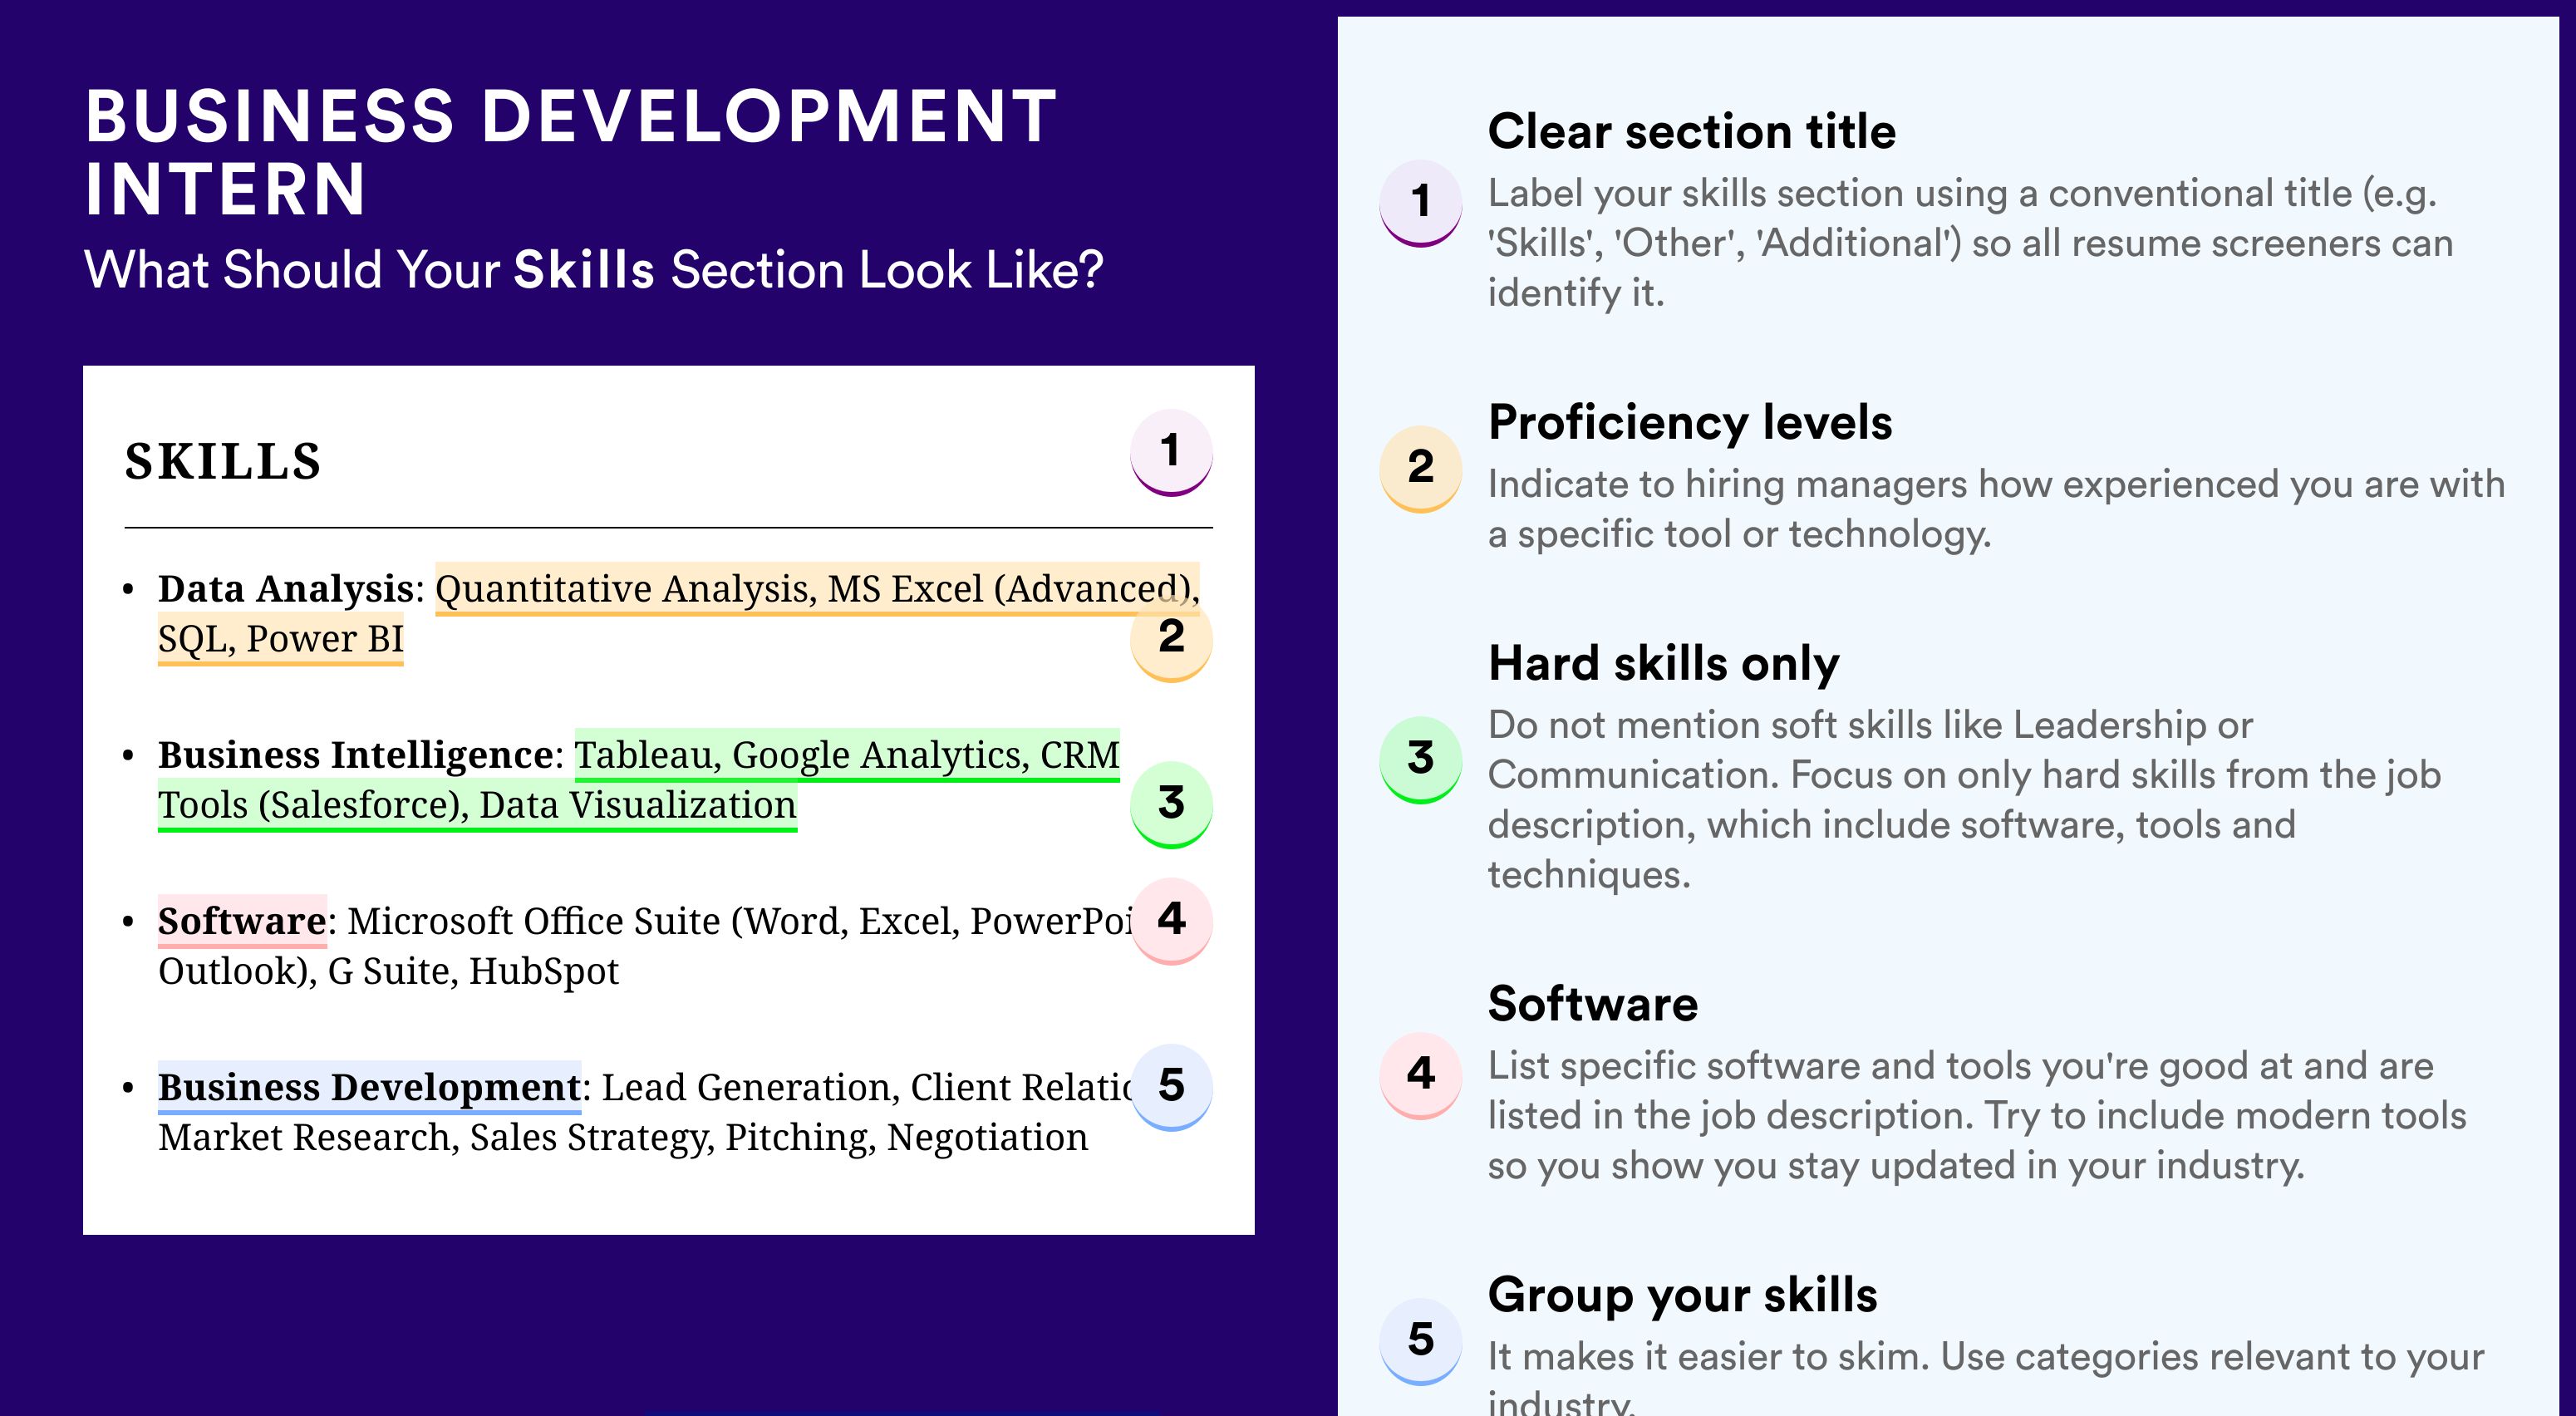The width and height of the screenshot is (2576, 1416).
Task: Click the Proficiency levels heading
Action: [1690, 423]
